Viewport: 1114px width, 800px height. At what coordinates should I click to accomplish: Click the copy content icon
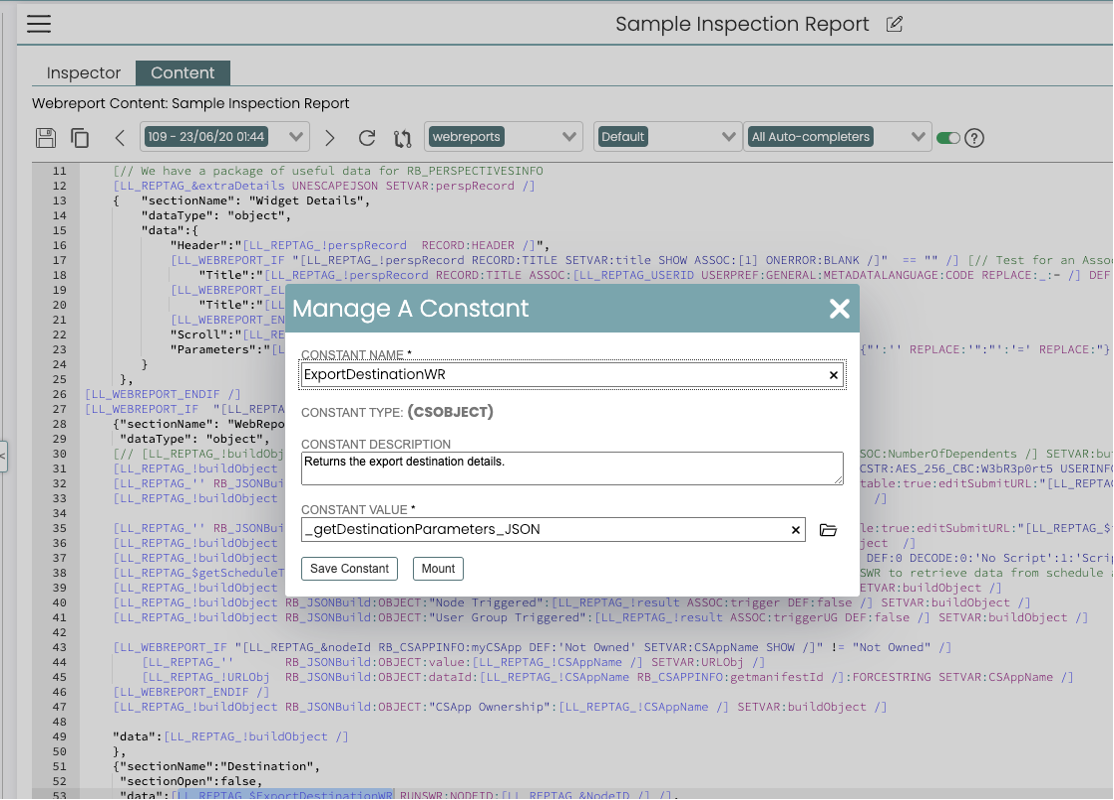80,138
